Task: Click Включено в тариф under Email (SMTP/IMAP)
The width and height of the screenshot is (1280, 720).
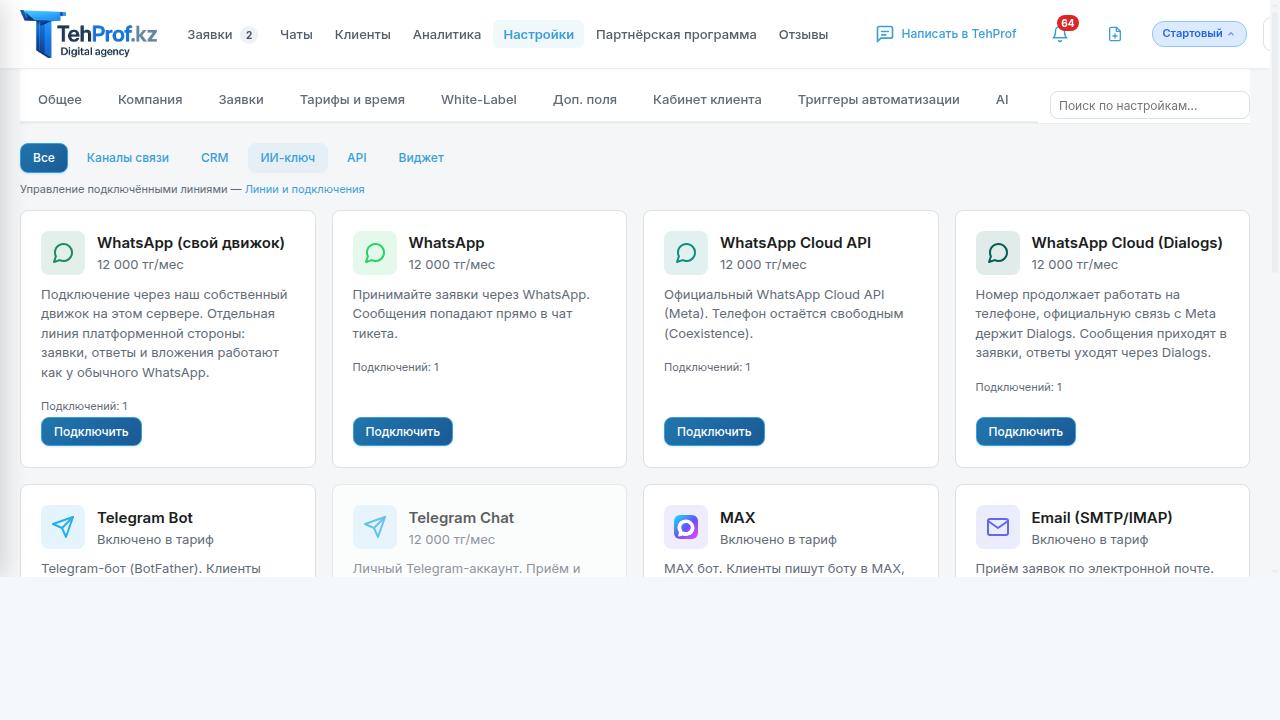Action: (x=1090, y=540)
